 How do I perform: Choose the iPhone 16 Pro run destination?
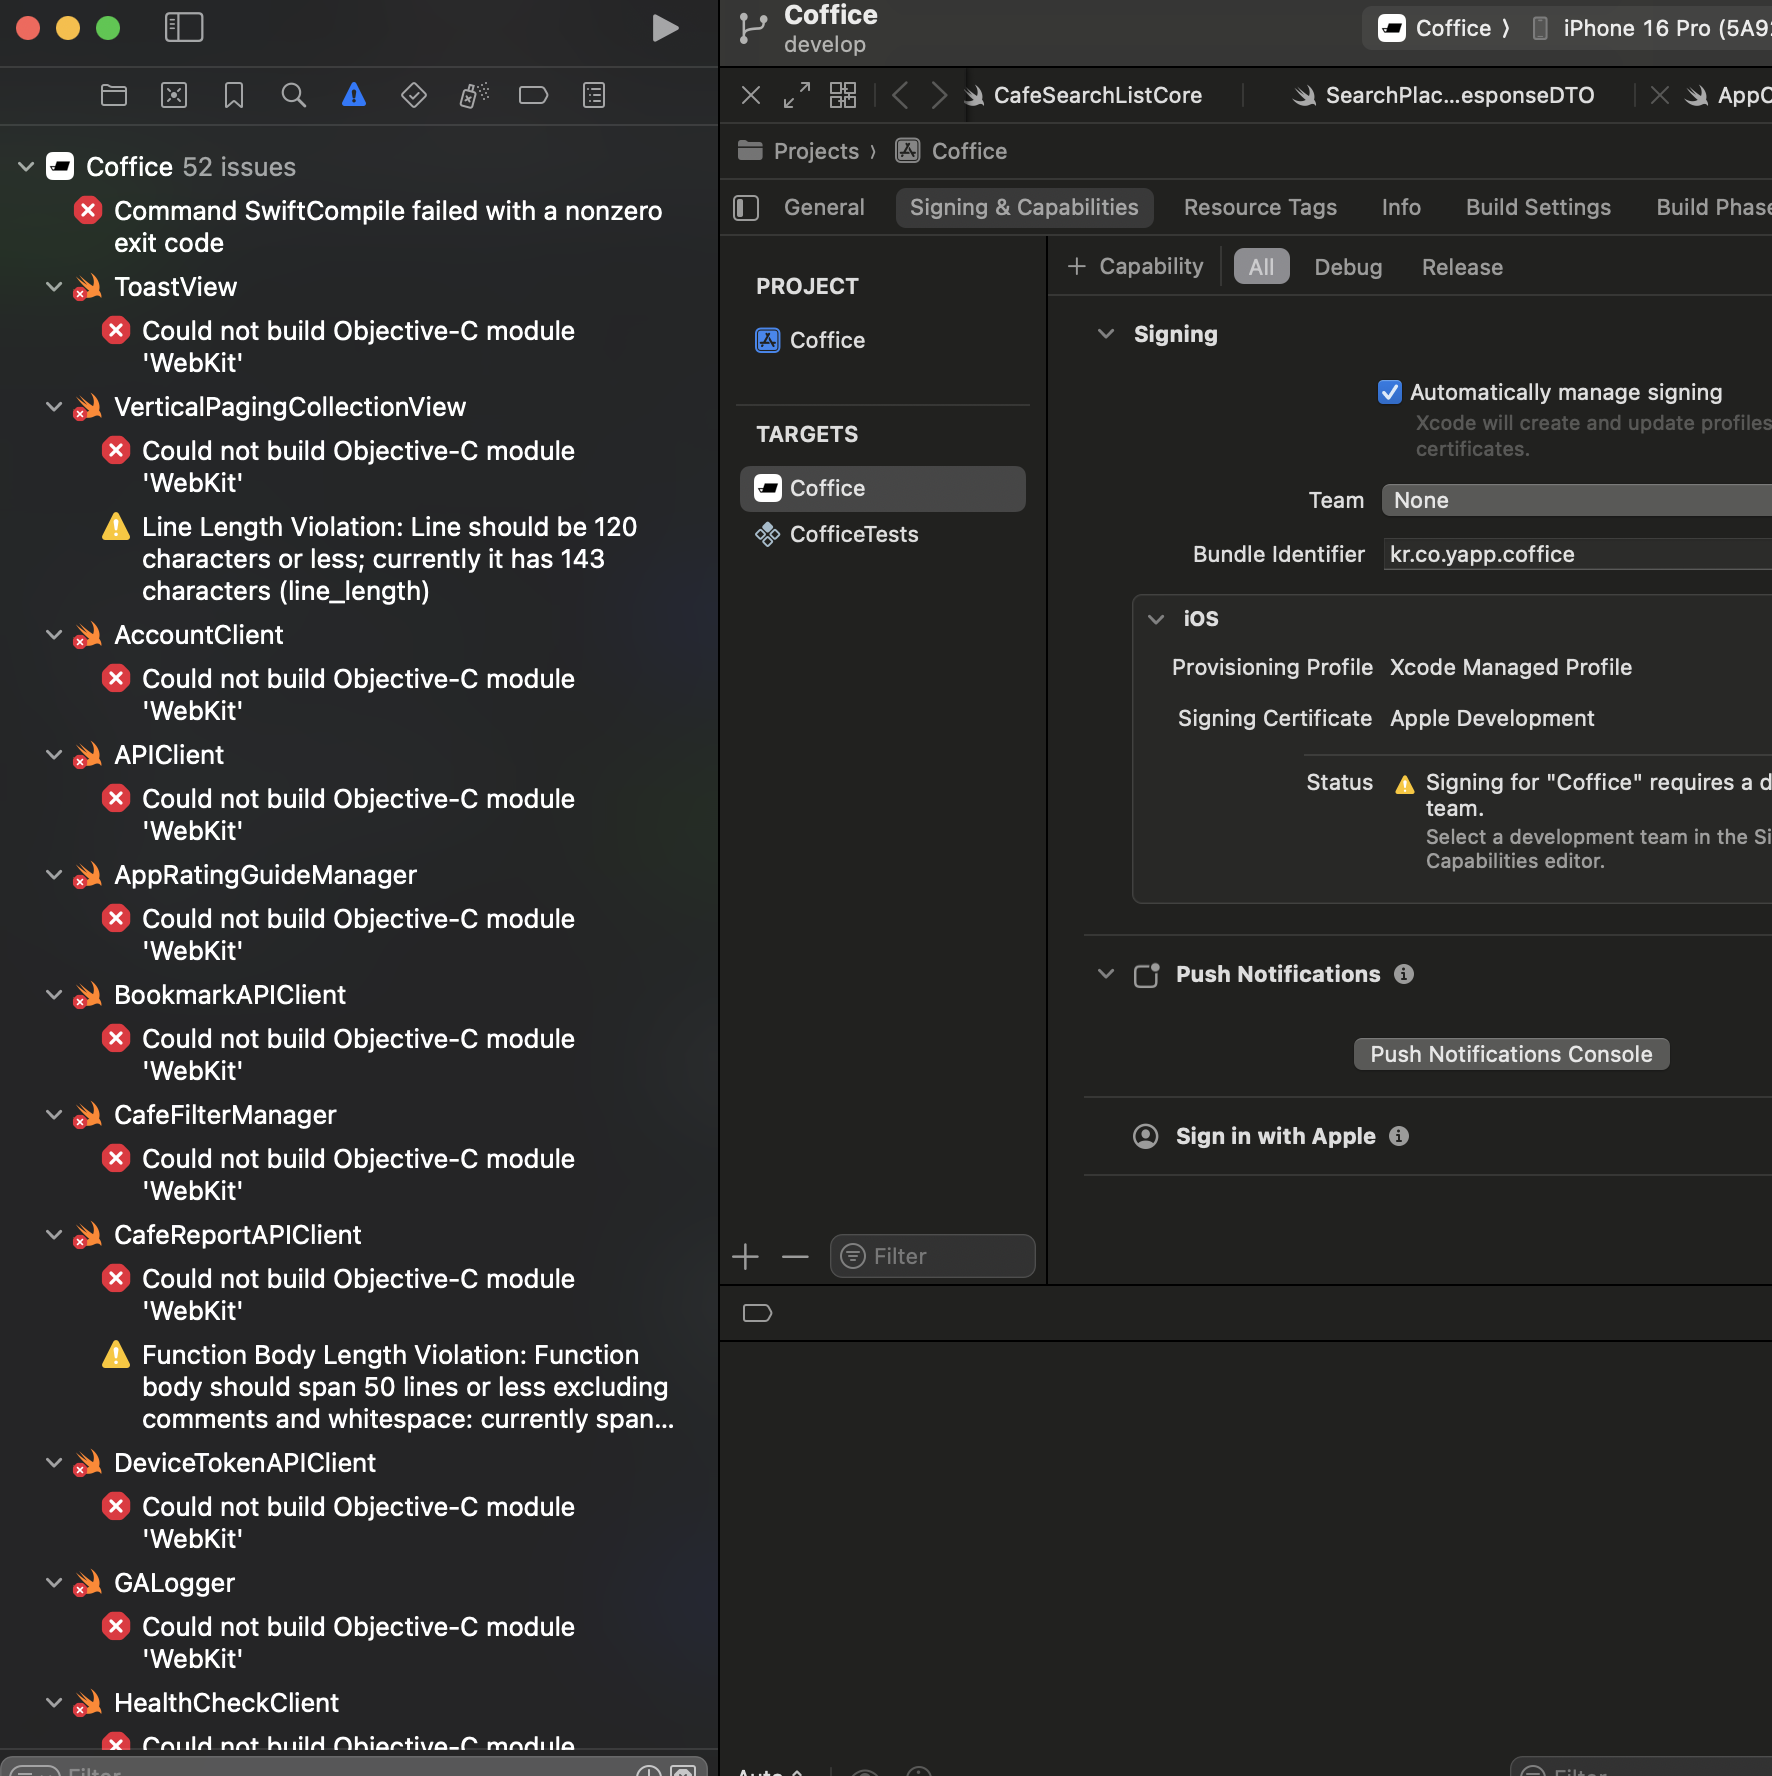(1650, 28)
